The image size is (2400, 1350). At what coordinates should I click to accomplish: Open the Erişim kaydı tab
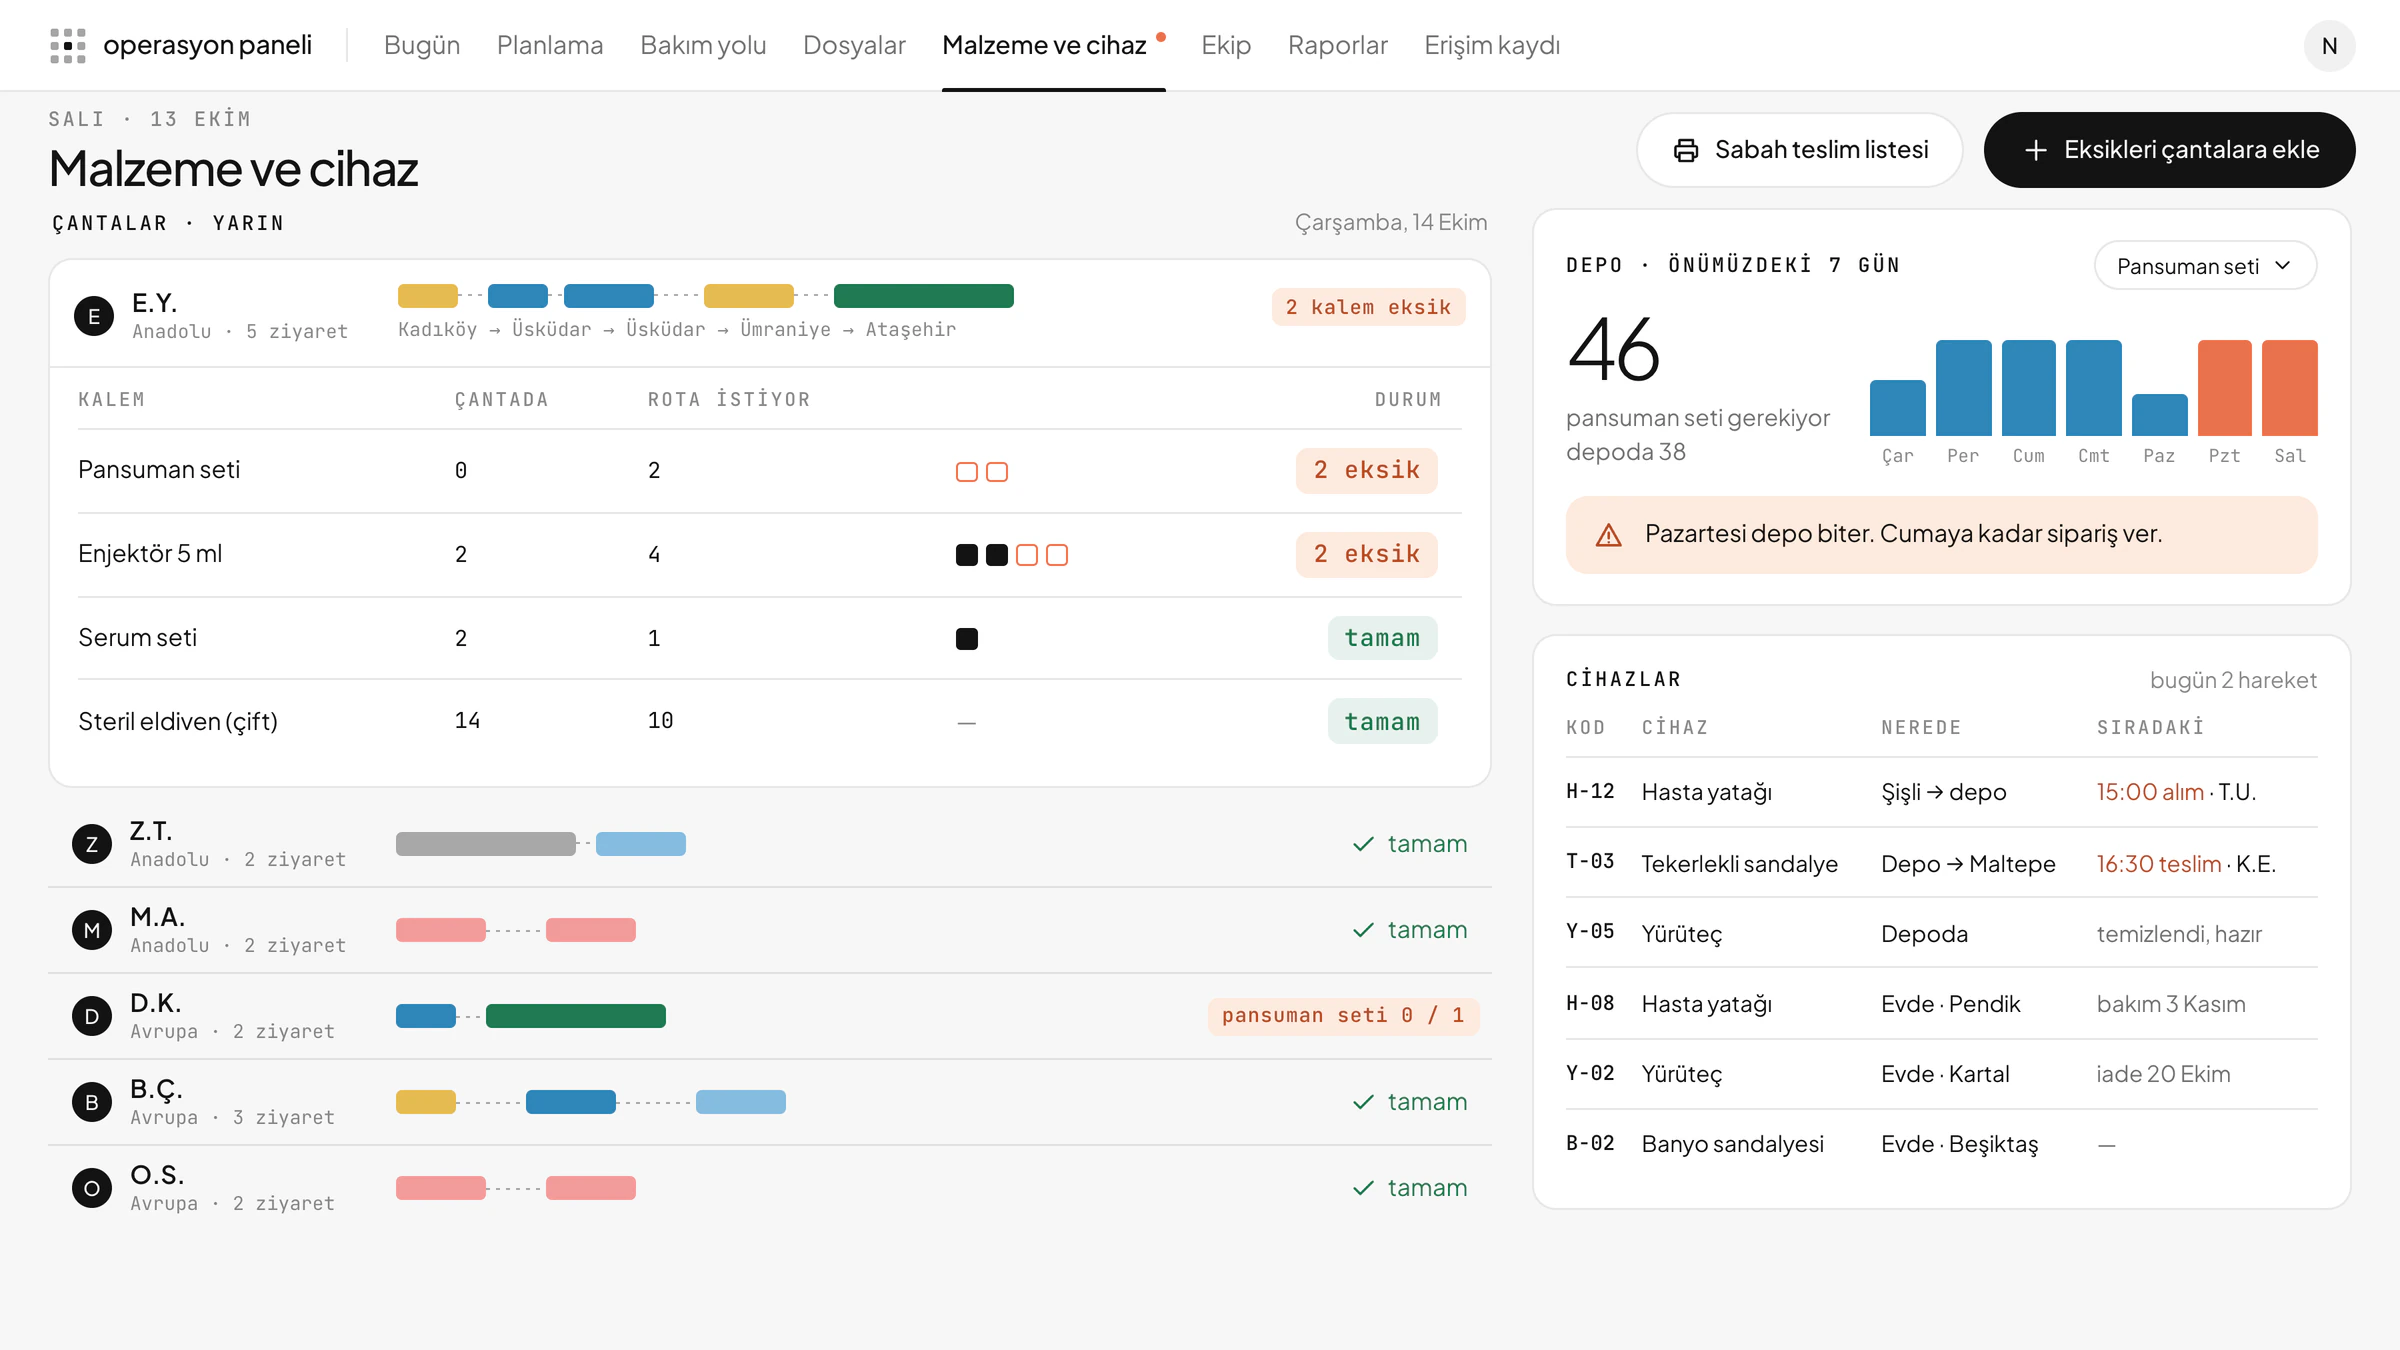tap(1492, 45)
